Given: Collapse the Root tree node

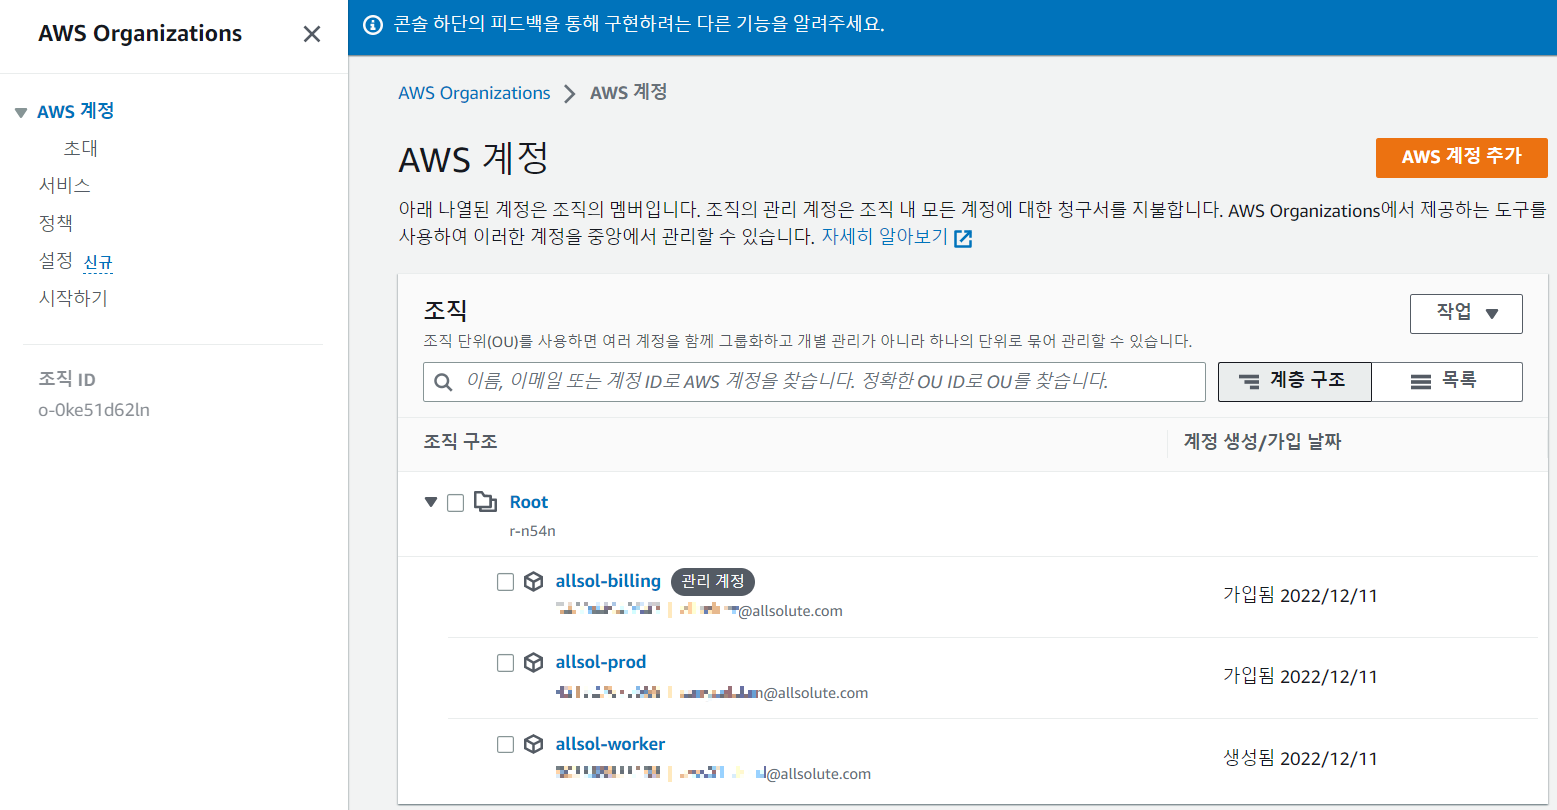Looking at the screenshot, I should tap(431, 502).
